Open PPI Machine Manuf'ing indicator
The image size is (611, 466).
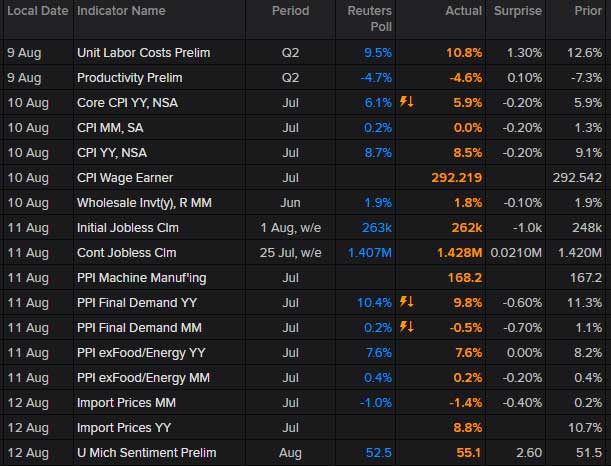[142, 278]
